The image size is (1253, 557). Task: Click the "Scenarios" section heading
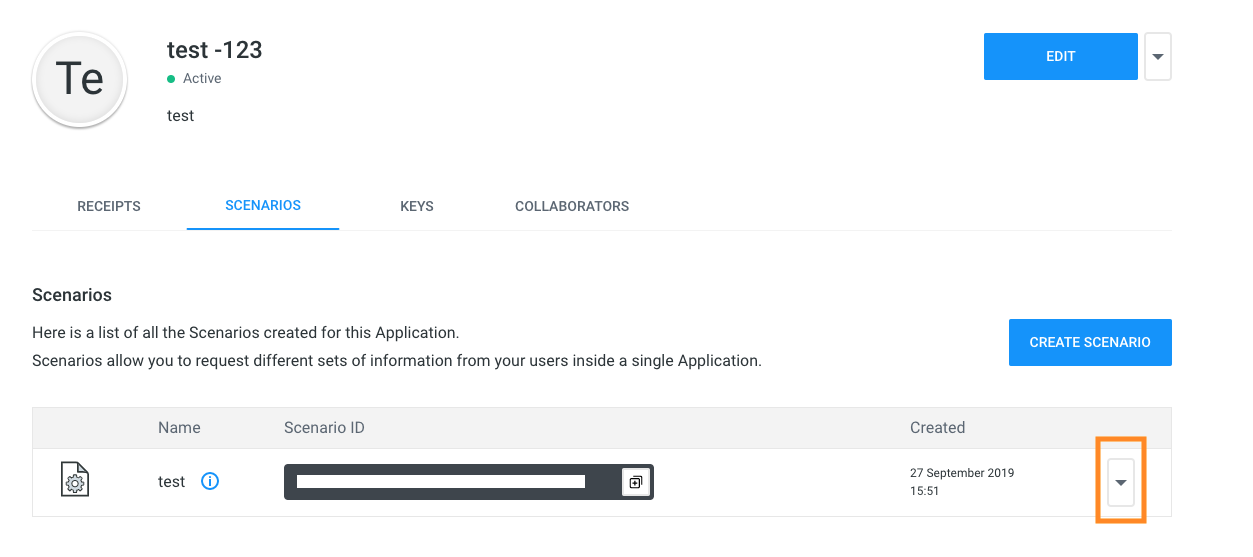(72, 295)
